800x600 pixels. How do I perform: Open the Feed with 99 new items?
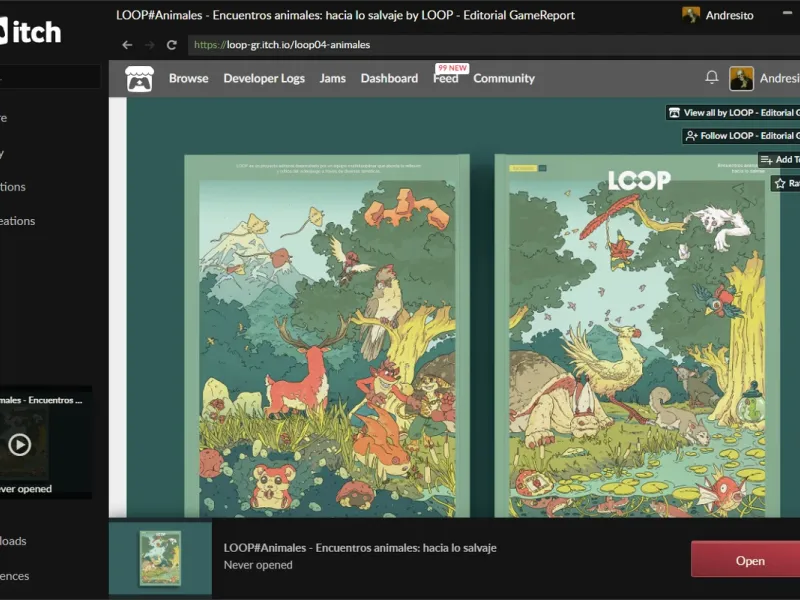[445, 79]
